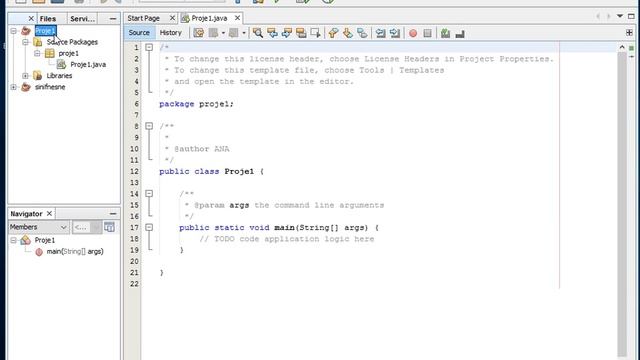The height and width of the screenshot is (360, 640).
Task: Stop macro recording with gray square
Action: click(427, 33)
